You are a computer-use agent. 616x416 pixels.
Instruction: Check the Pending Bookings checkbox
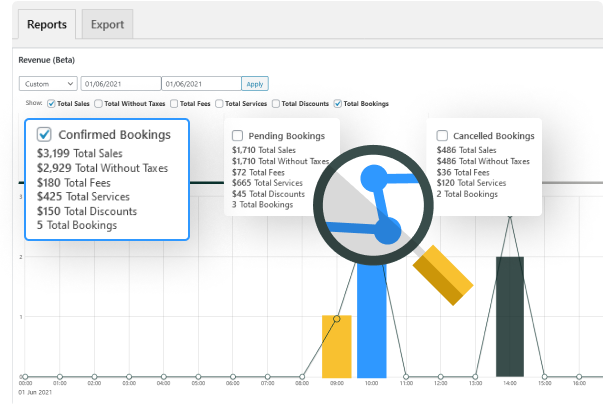(237, 136)
